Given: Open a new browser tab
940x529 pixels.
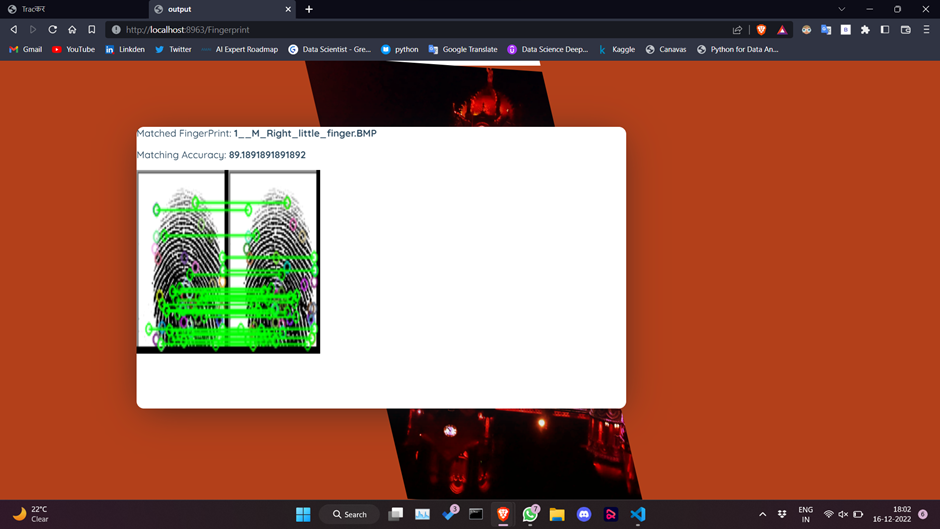Looking at the screenshot, I should tap(309, 9).
